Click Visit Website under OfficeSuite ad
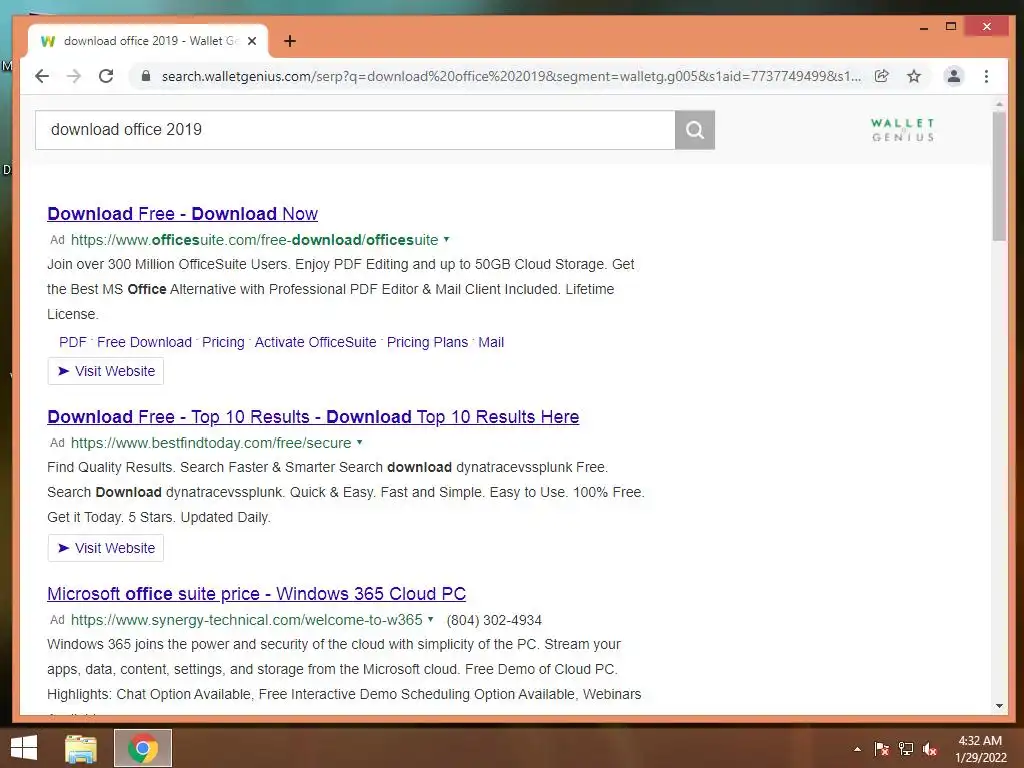 [106, 371]
